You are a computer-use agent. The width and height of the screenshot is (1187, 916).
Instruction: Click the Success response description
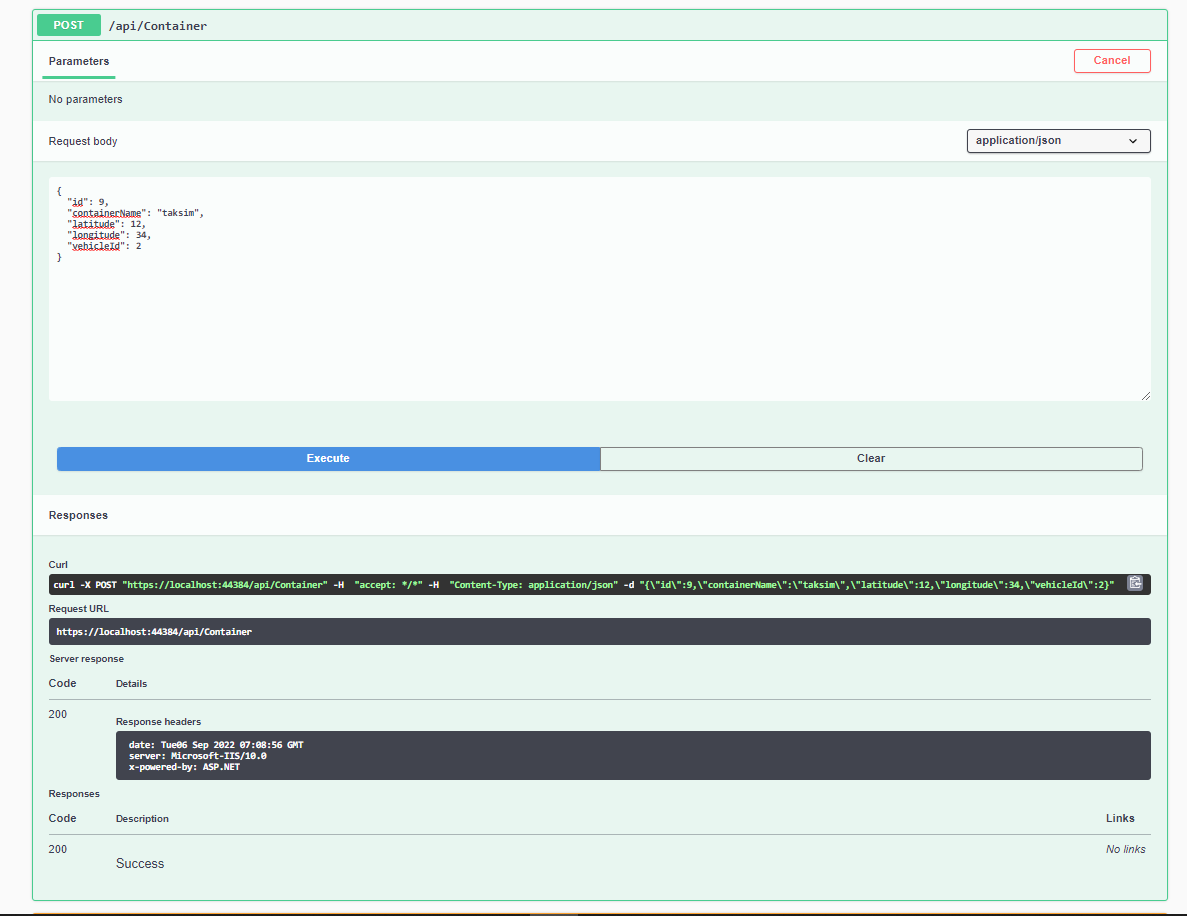point(139,862)
